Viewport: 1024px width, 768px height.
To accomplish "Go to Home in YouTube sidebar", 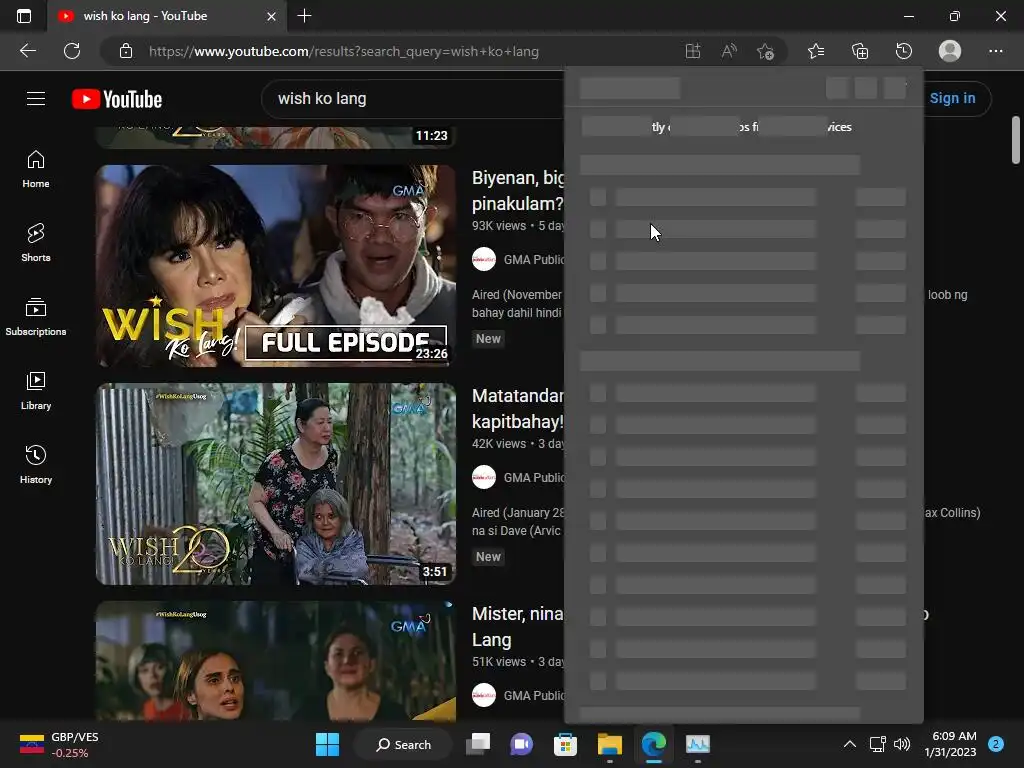I will 36,169.
